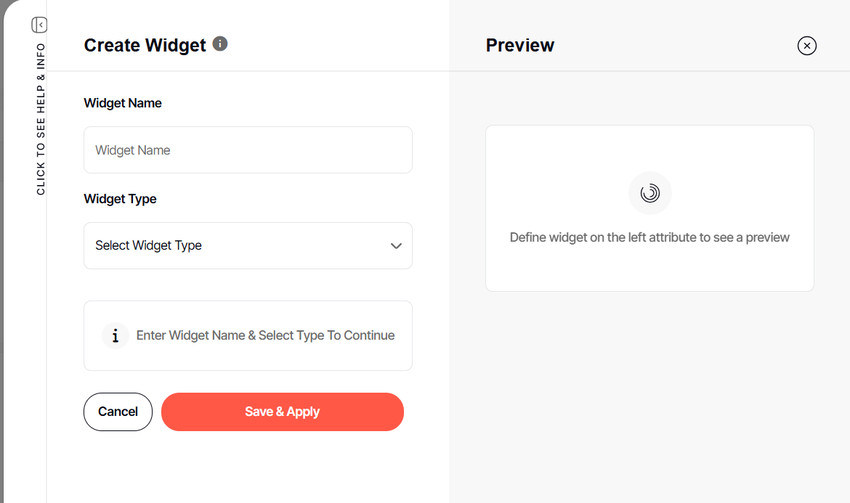Viewport: 850px width, 503px height.
Task: Click the Widget Type label
Action: pyautogui.click(x=120, y=199)
